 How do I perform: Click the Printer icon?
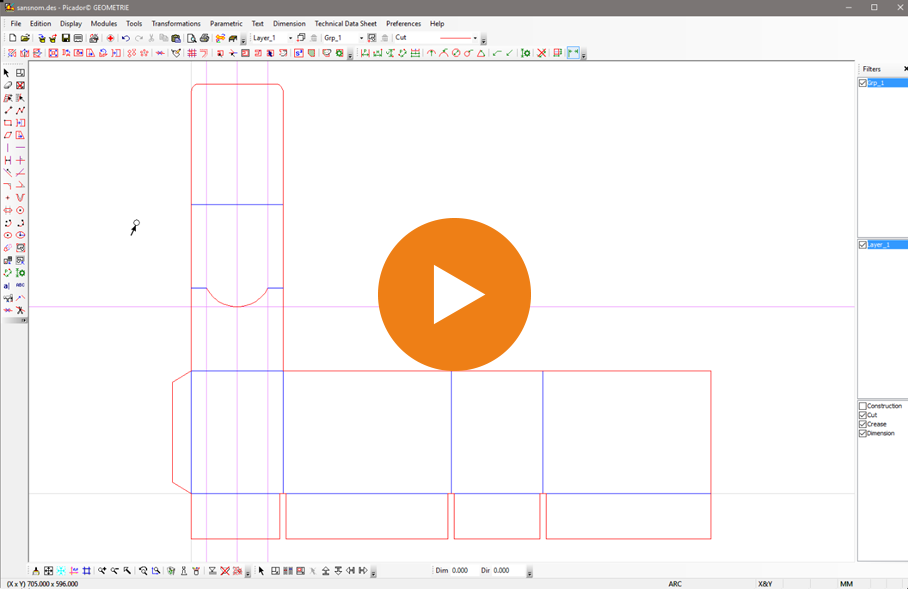204,38
